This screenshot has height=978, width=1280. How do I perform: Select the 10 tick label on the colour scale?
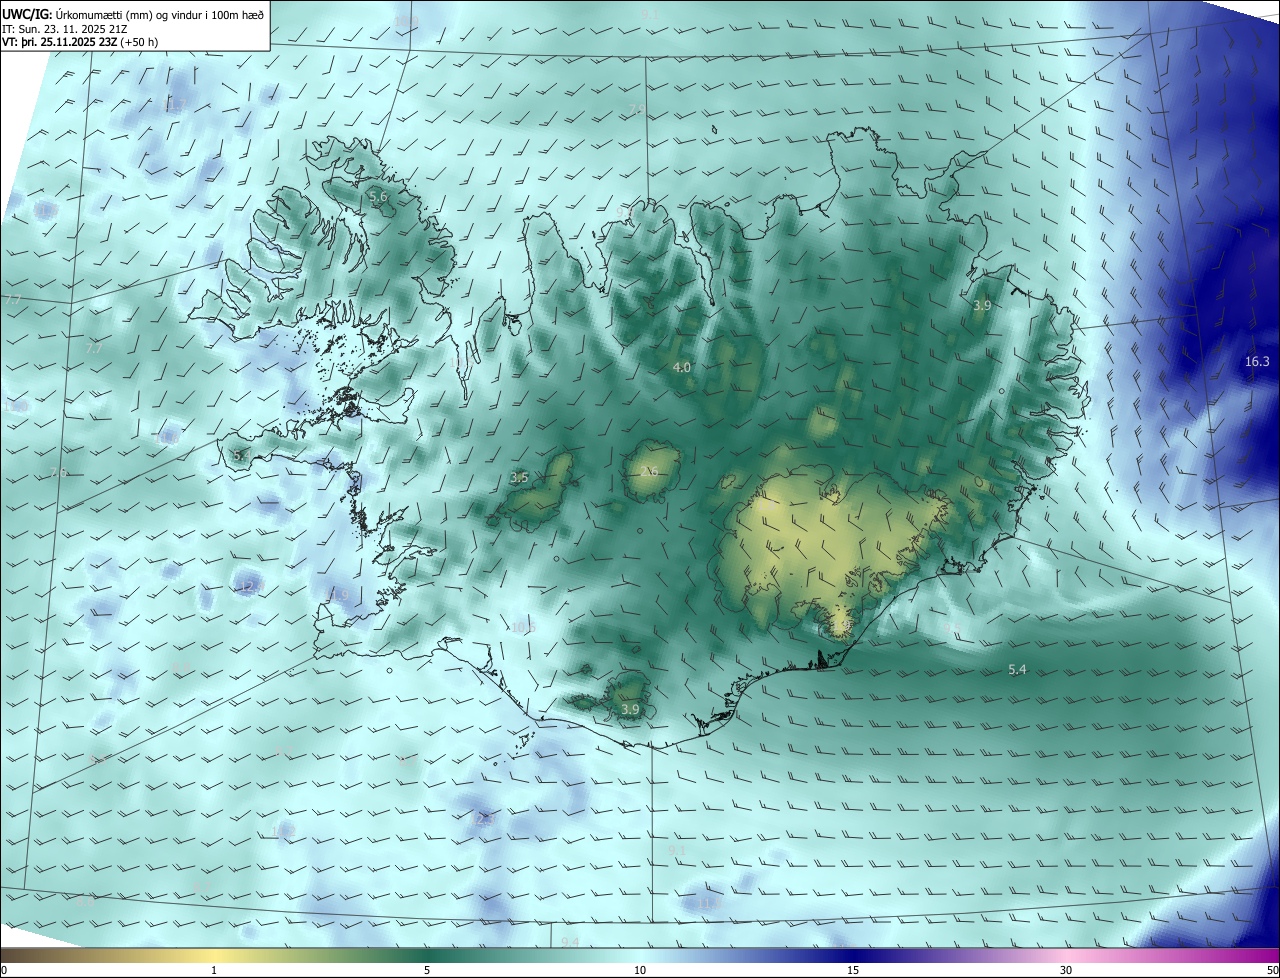pos(640,970)
